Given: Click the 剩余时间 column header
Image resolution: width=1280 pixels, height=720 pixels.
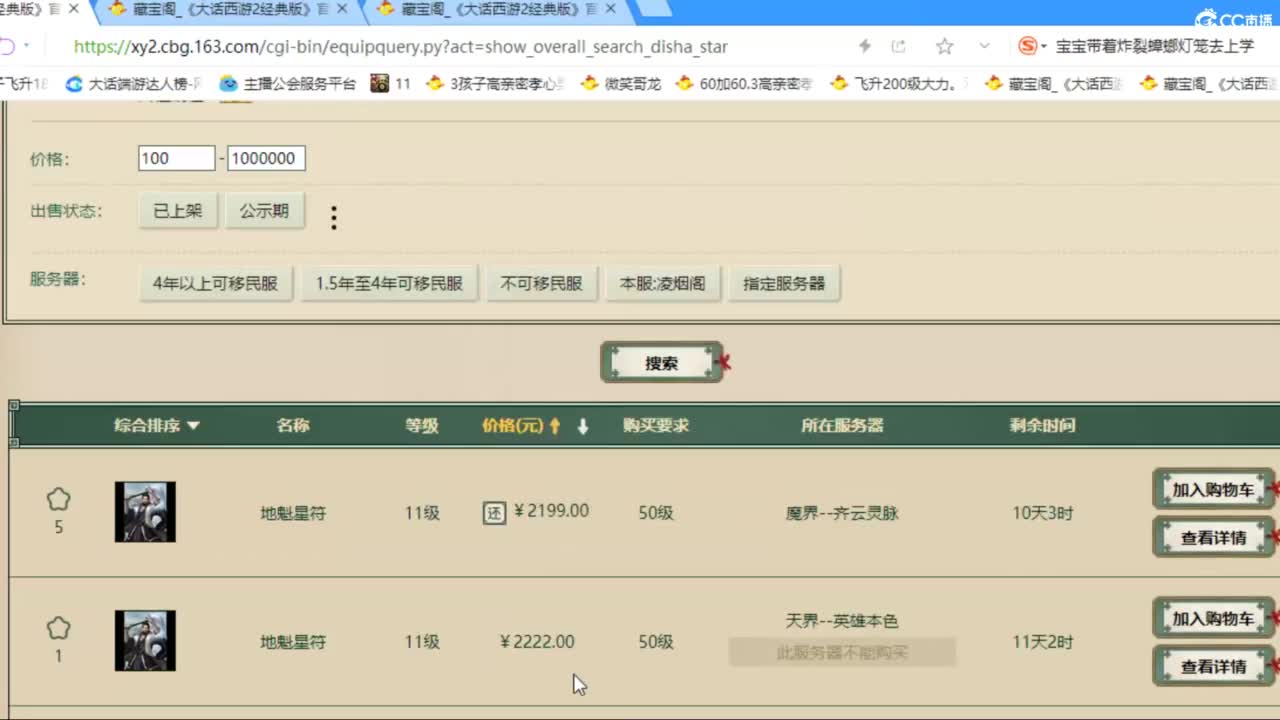Looking at the screenshot, I should (1042, 426).
